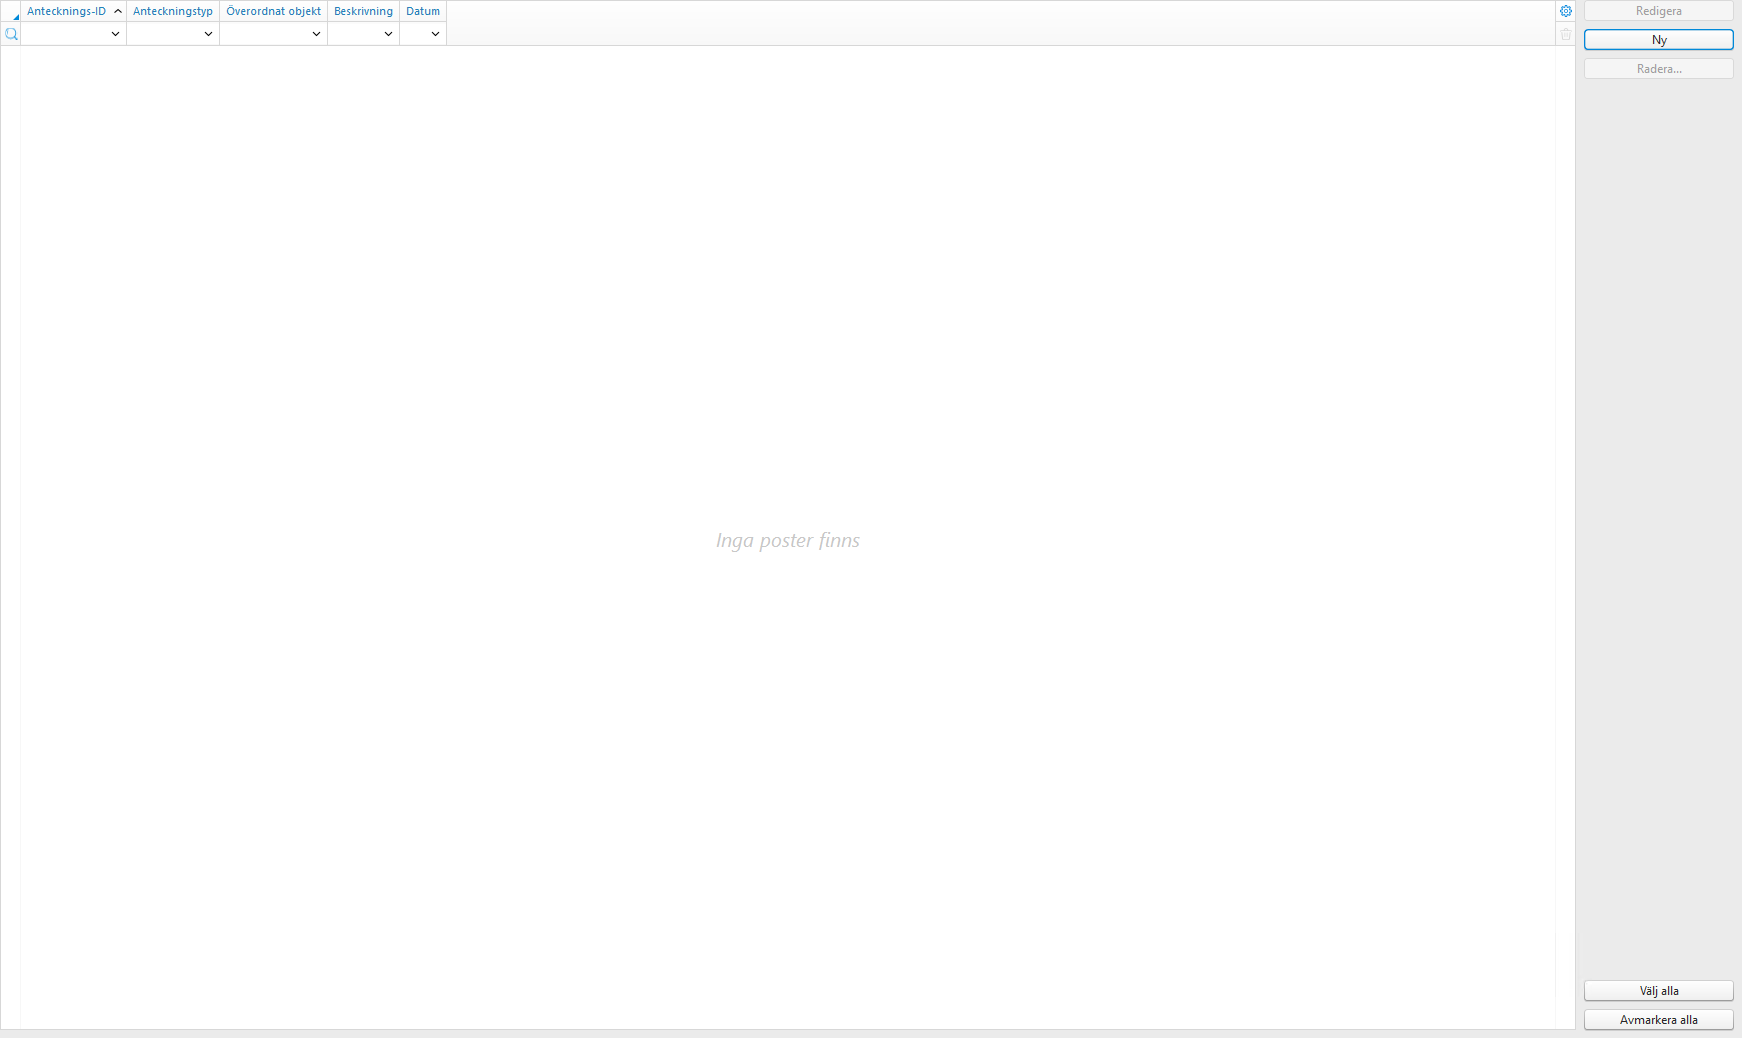Sort by the Datum column header
This screenshot has height=1038, width=1742.
point(423,11)
